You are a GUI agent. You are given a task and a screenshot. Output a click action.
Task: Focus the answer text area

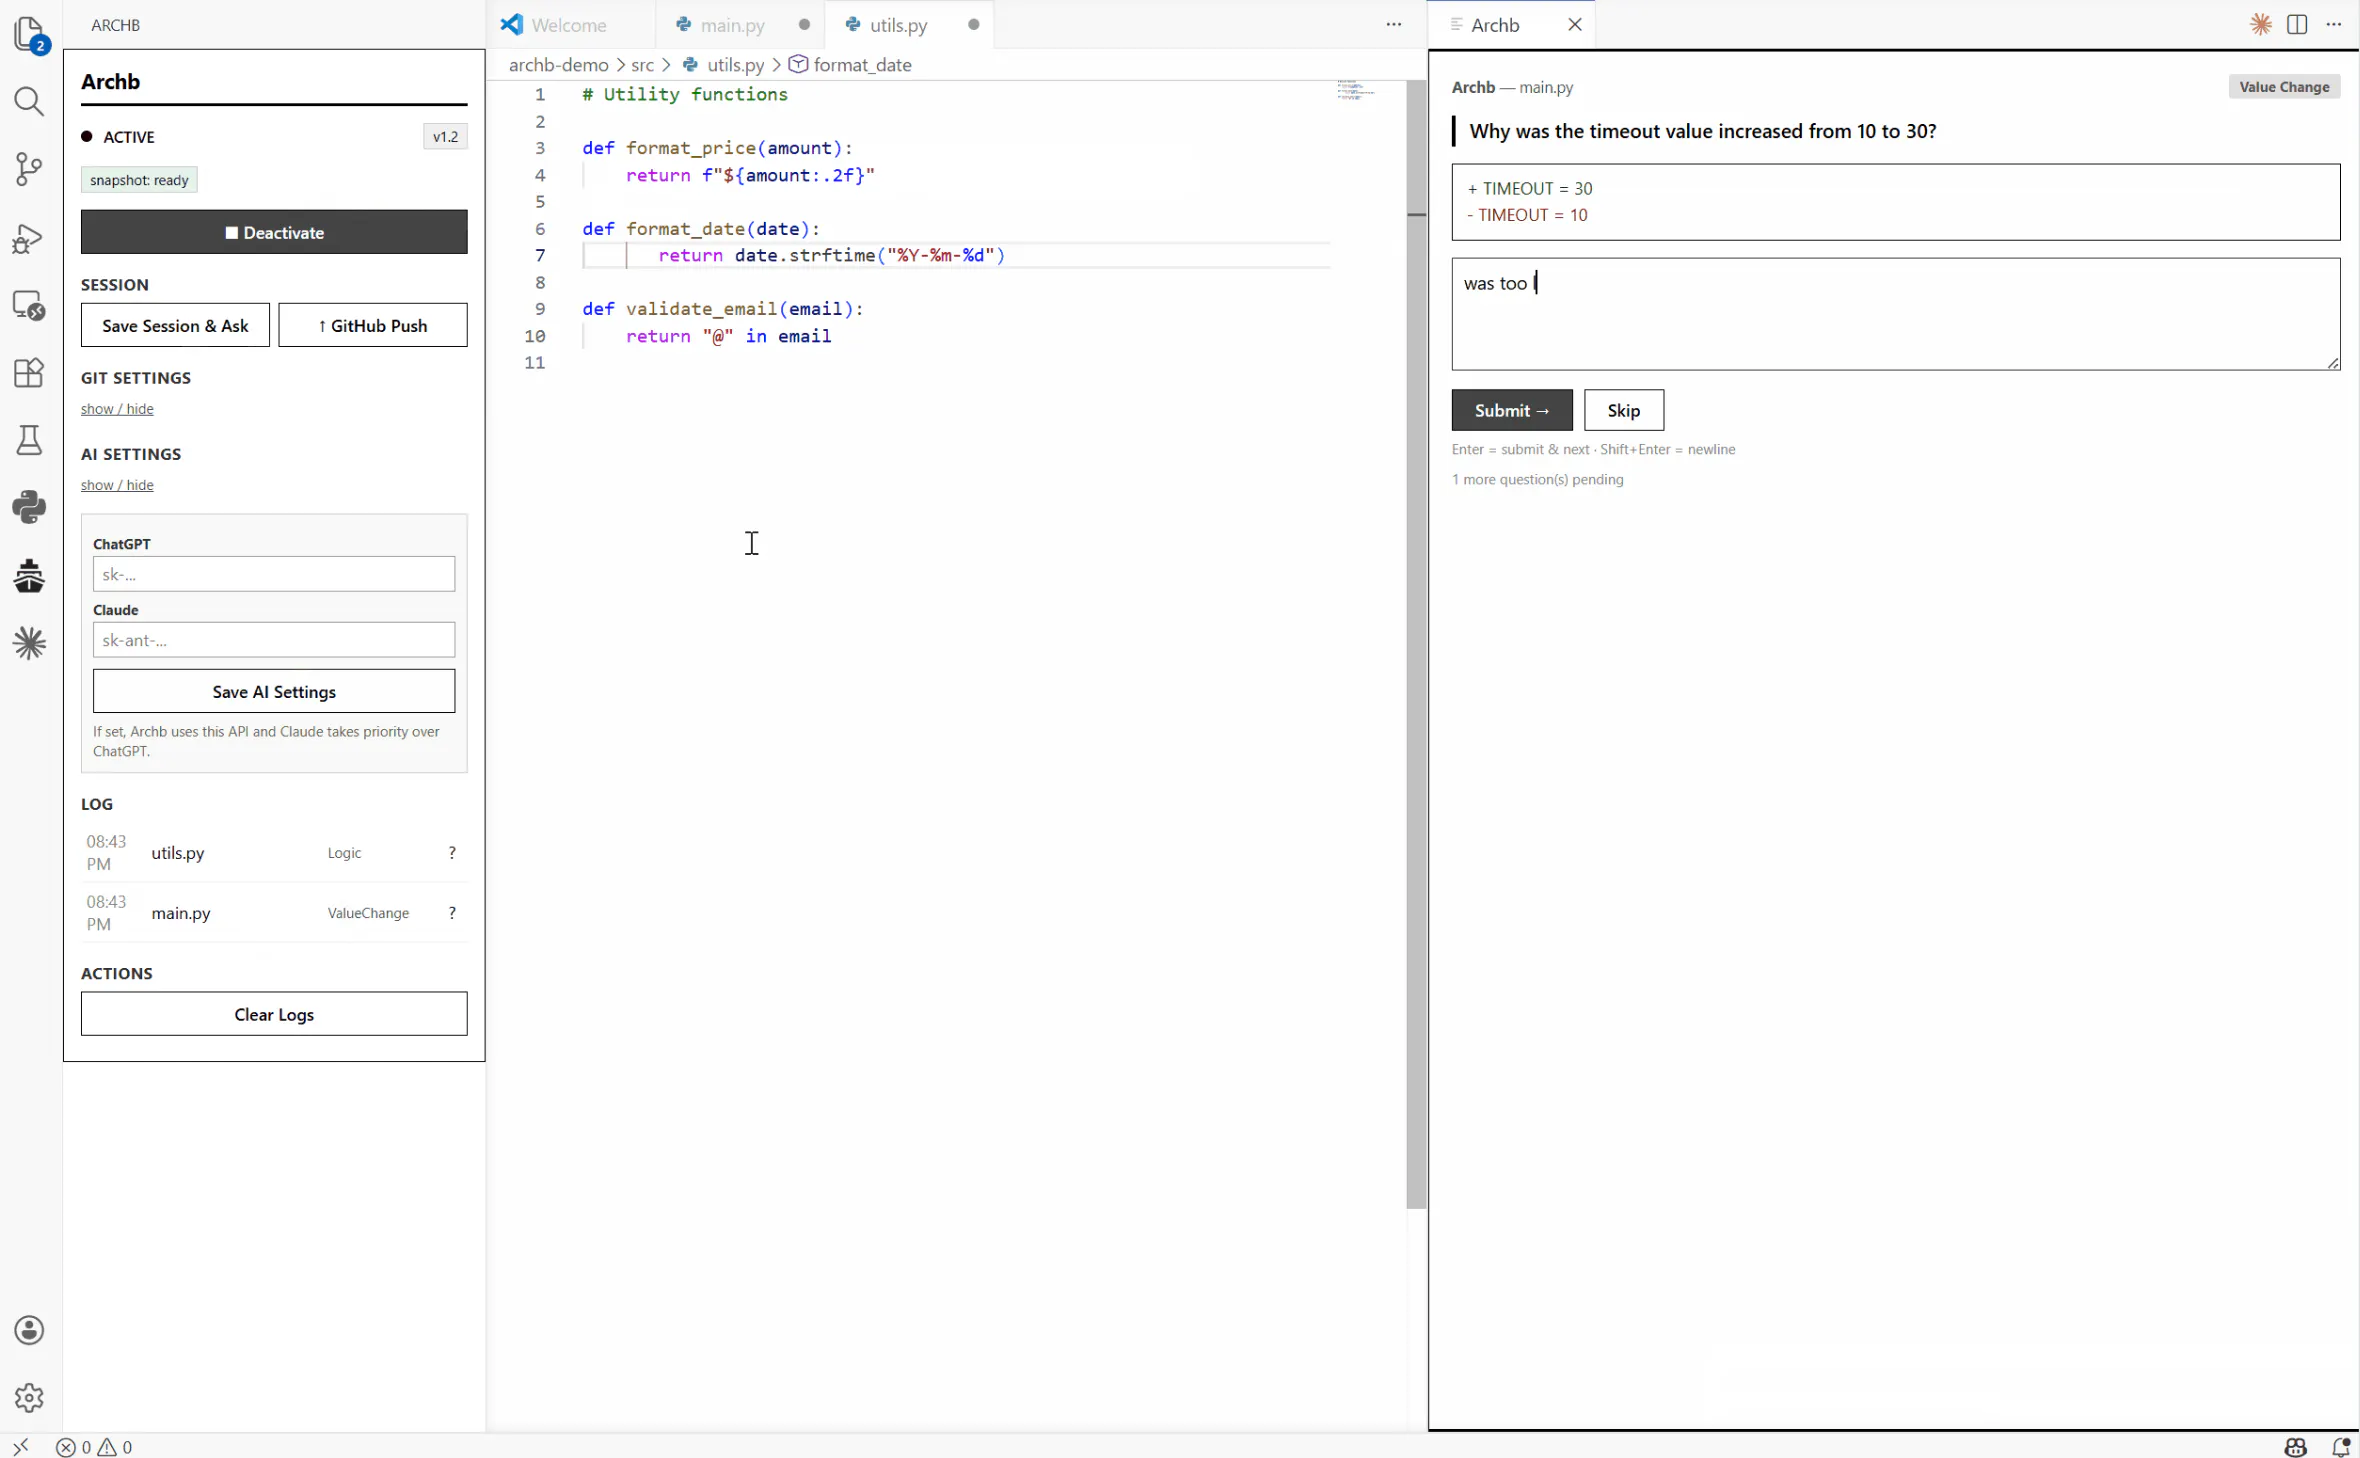(1895, 314)
